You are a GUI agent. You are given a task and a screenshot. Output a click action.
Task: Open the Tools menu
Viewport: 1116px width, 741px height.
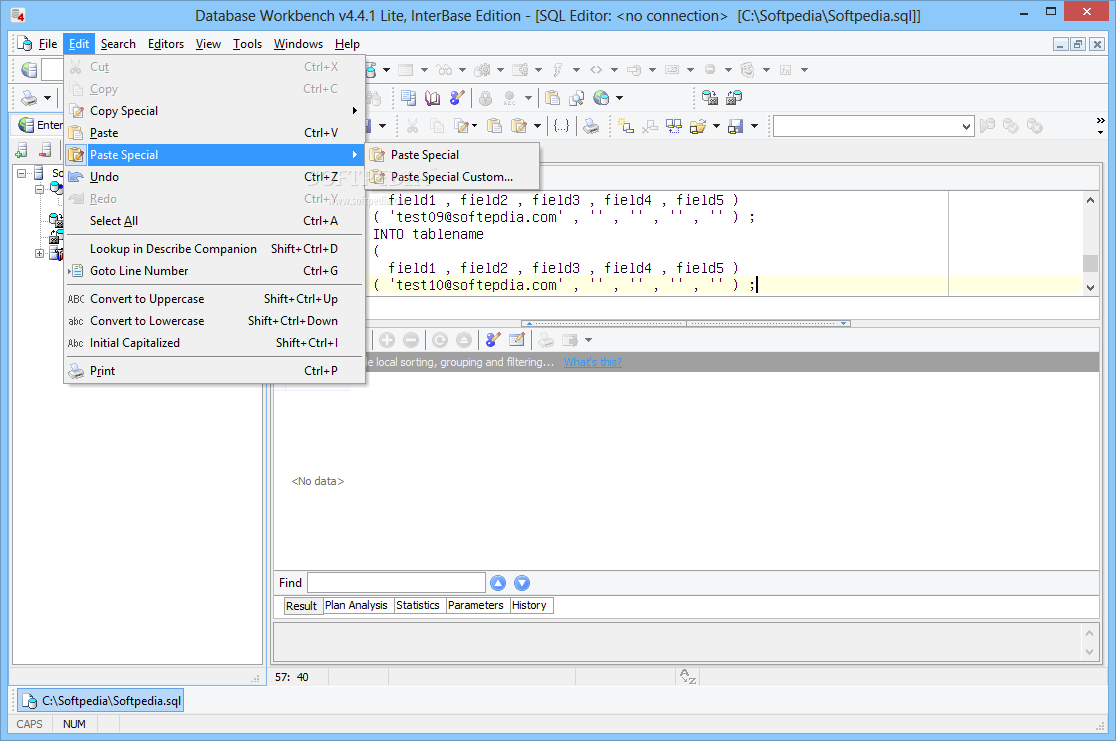tap(247, 44)
